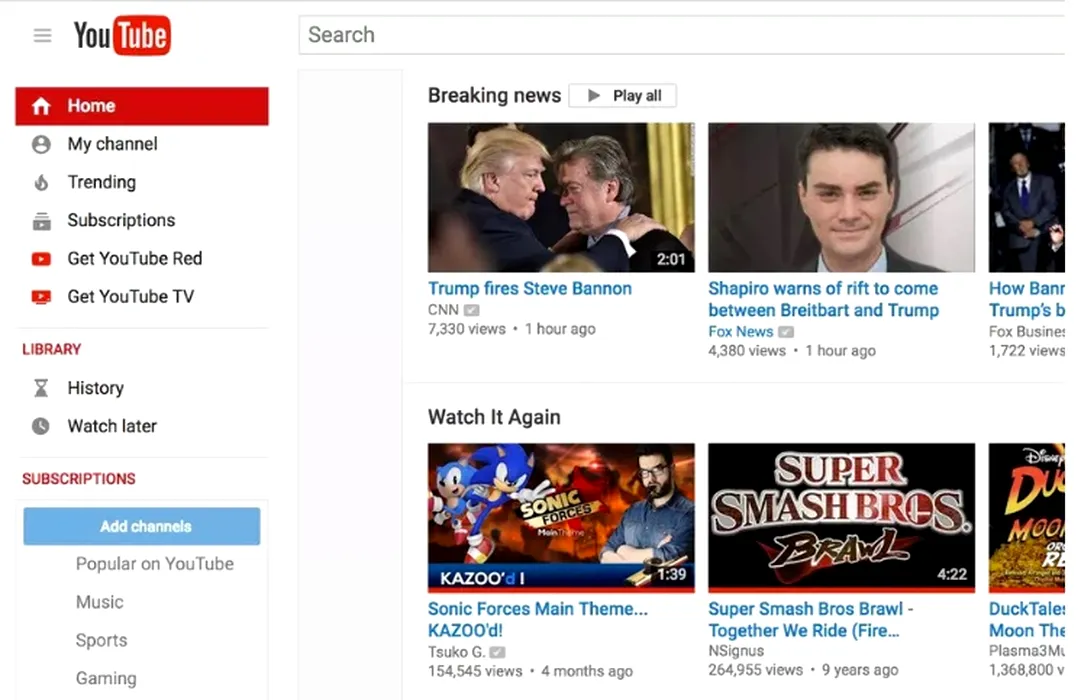Click the Home house icon
The height and width of the screenshot is (700, 1081).
click(41, 106)
